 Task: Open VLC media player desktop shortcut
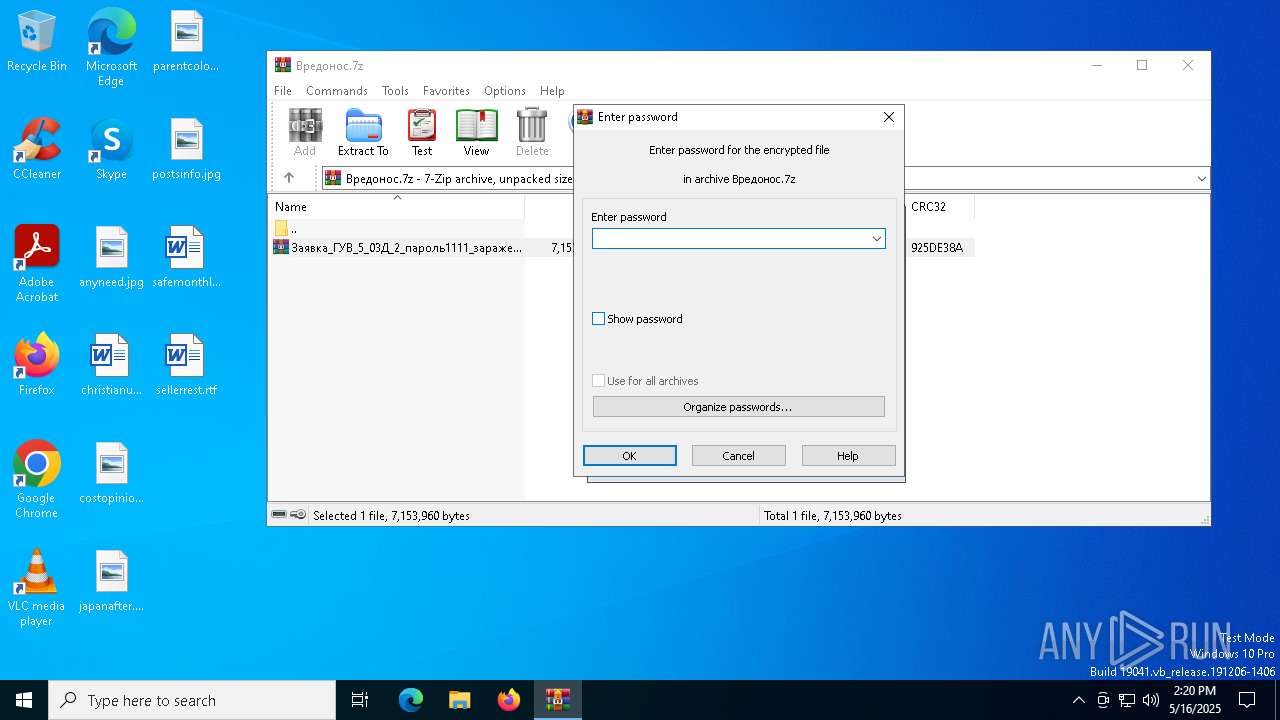pos(37,587)
